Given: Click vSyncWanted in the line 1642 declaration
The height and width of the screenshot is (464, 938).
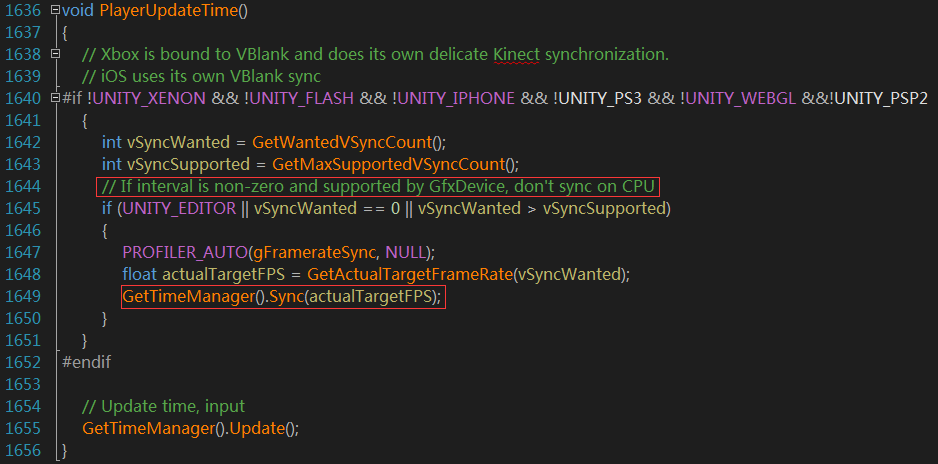Looking at the screenshot, I should coord(178,142).
